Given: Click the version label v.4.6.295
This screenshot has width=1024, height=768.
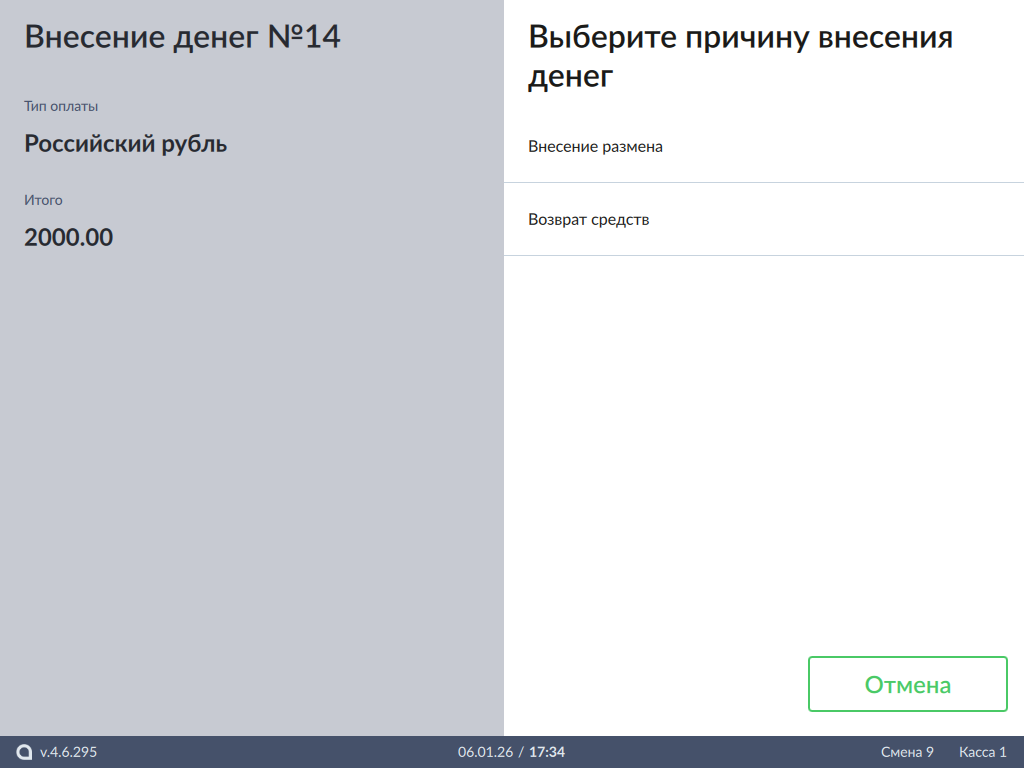Looking at the screenshot, I should coord(68,752).
